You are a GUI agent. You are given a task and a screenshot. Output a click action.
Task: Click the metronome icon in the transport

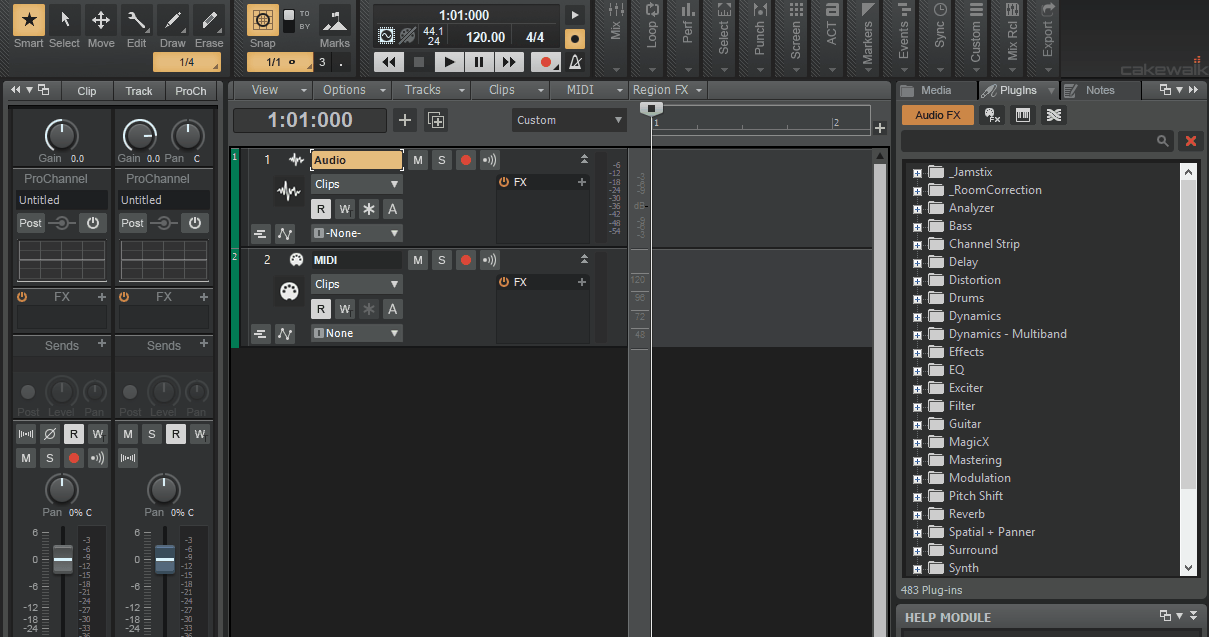(x=575, y=62)
